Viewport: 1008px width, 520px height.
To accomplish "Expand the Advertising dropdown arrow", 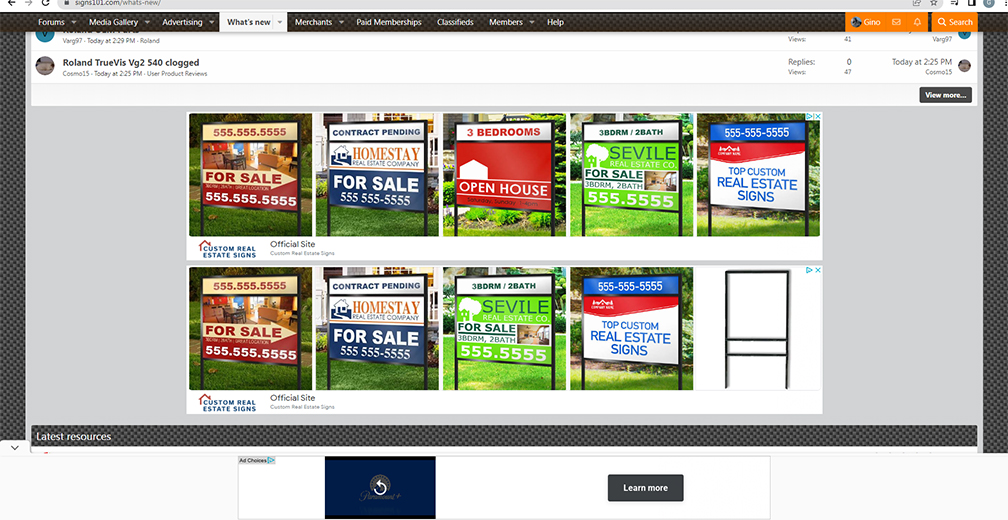I will tap(212, 22).
